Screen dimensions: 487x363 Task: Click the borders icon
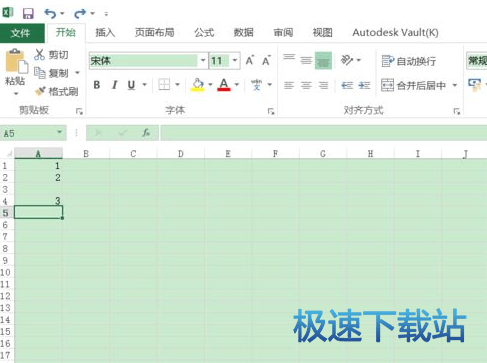164,85
